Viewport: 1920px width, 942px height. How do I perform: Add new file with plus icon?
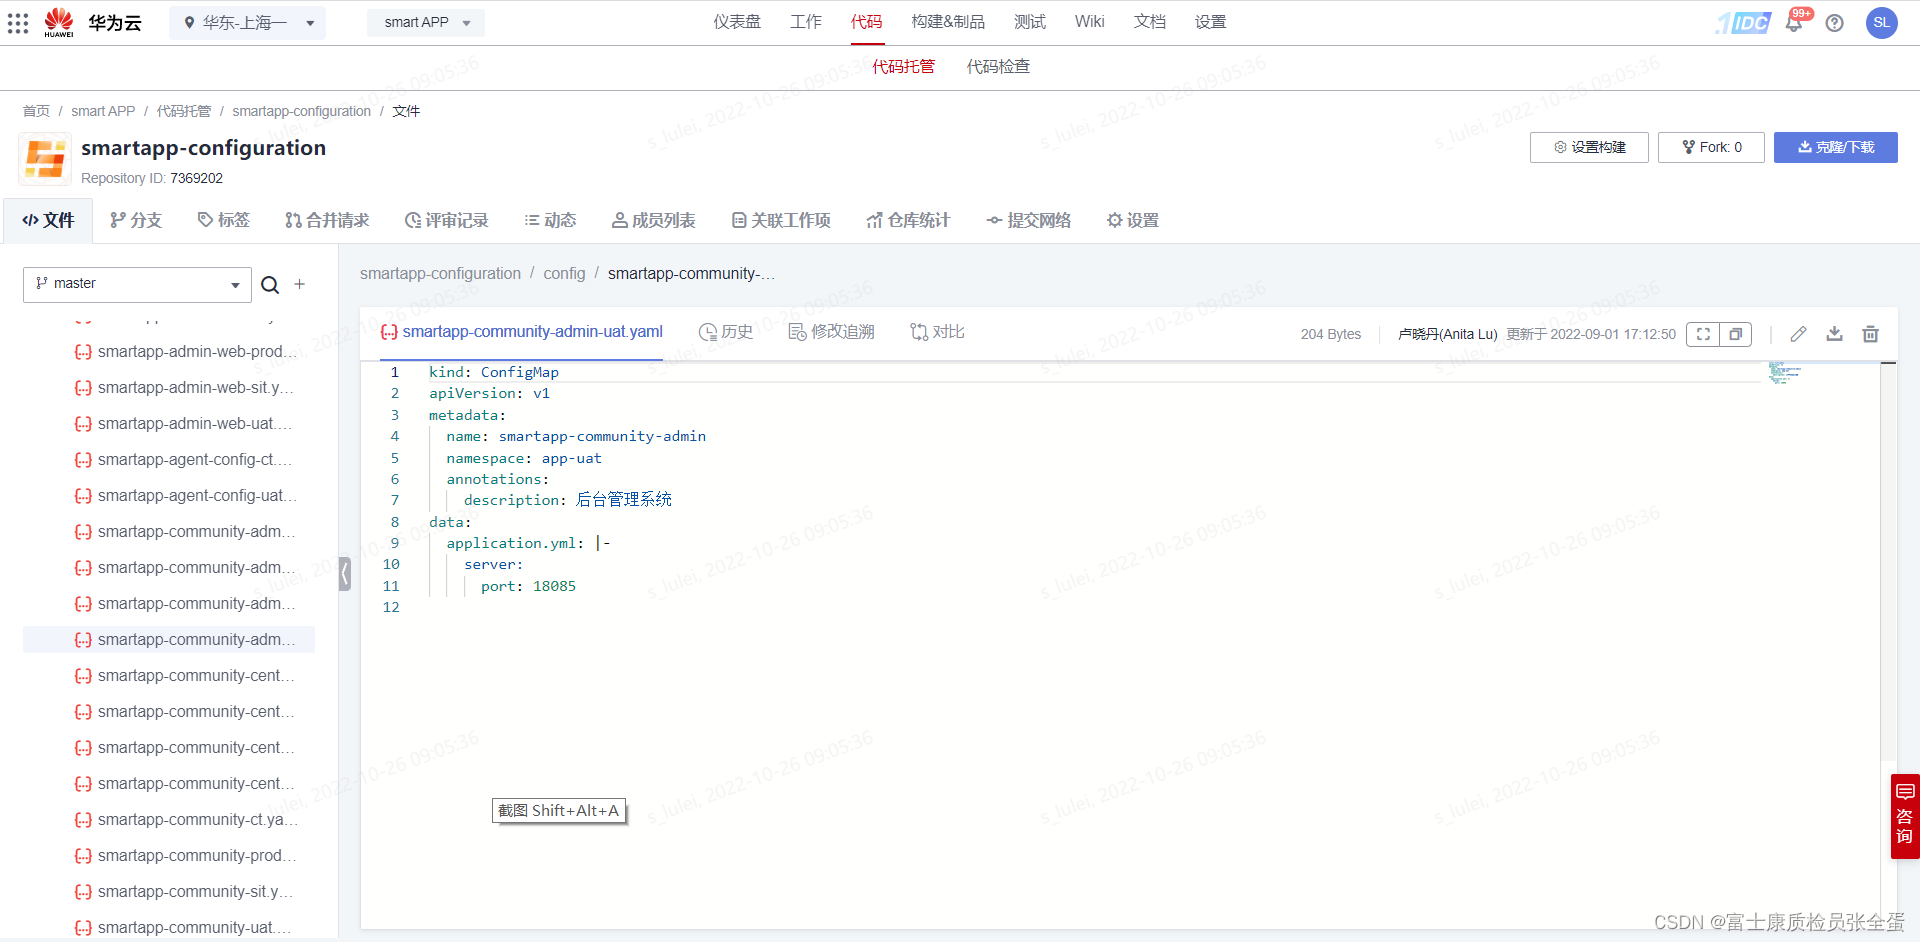299,285
